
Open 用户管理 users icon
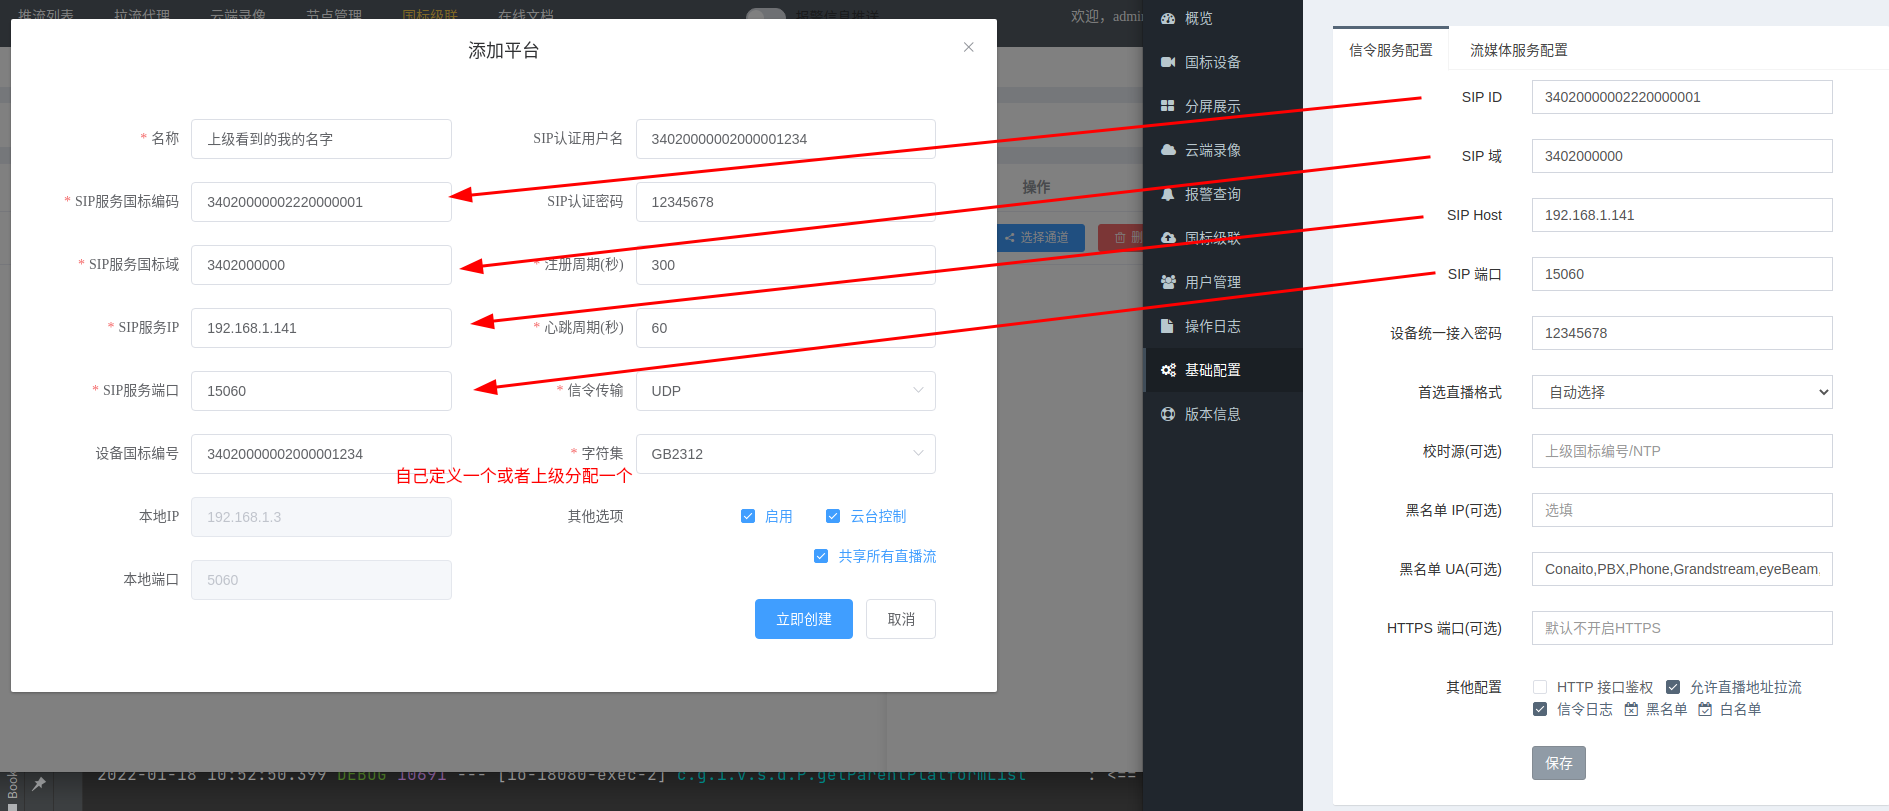coord(1167,282)
